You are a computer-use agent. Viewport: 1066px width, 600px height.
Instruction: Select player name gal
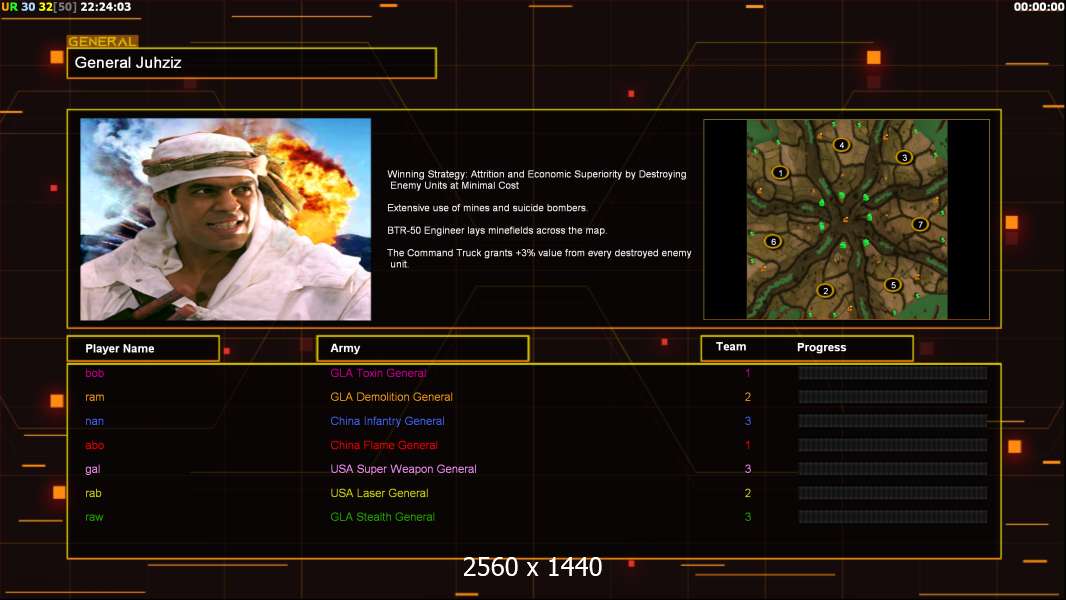click(92, 470)
